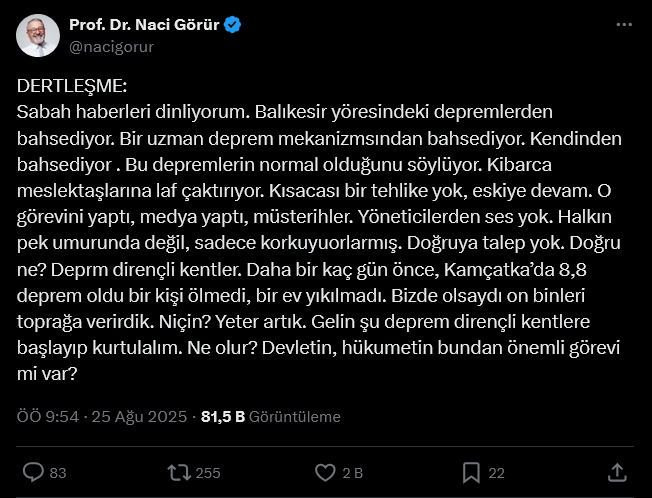Click the 255 reposts count
Viewport: 652px width, 498px height.
point(208,473)
